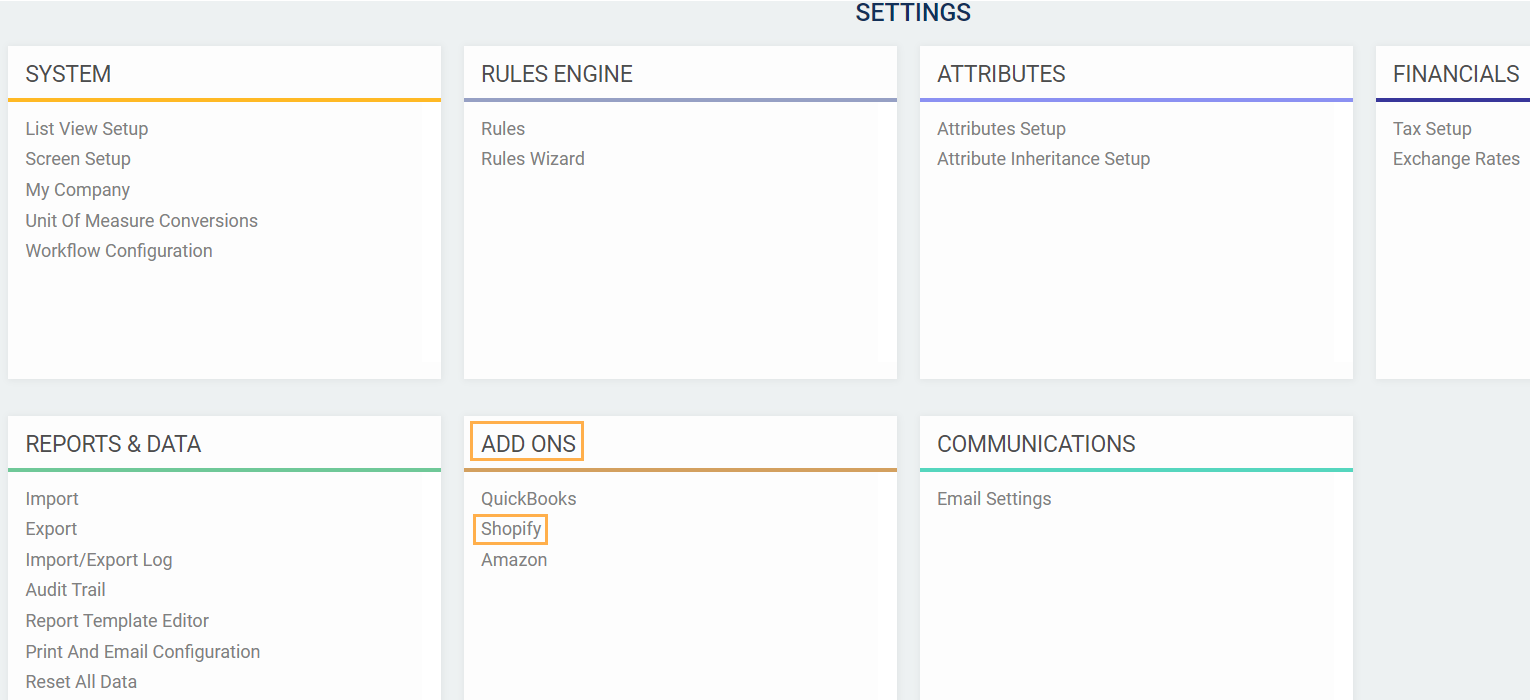Open Attribute Inheritance Setup
Image resolution: width=1530 pixels, height=700 pixels.
(x=1043, y=159)
